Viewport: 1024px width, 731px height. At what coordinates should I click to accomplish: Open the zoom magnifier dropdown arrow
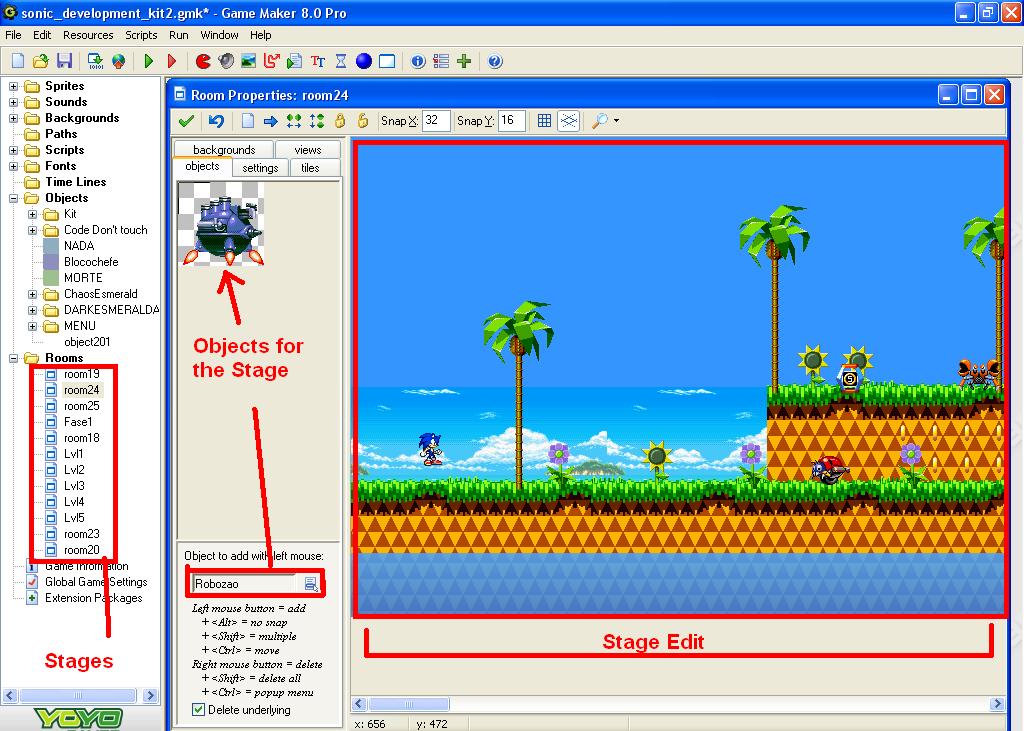[616, 121]
